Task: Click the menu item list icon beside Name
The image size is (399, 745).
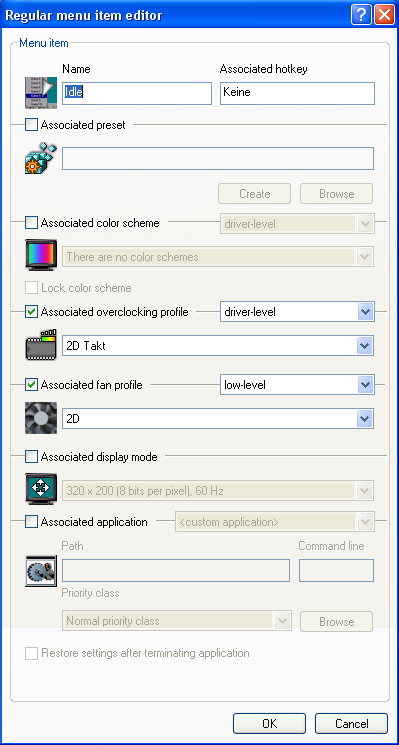Action: (41, 93)
